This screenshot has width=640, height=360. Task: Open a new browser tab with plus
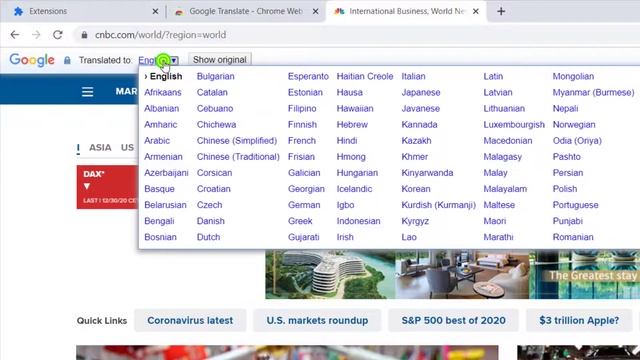pyautogui.click(x=501, y=11)
